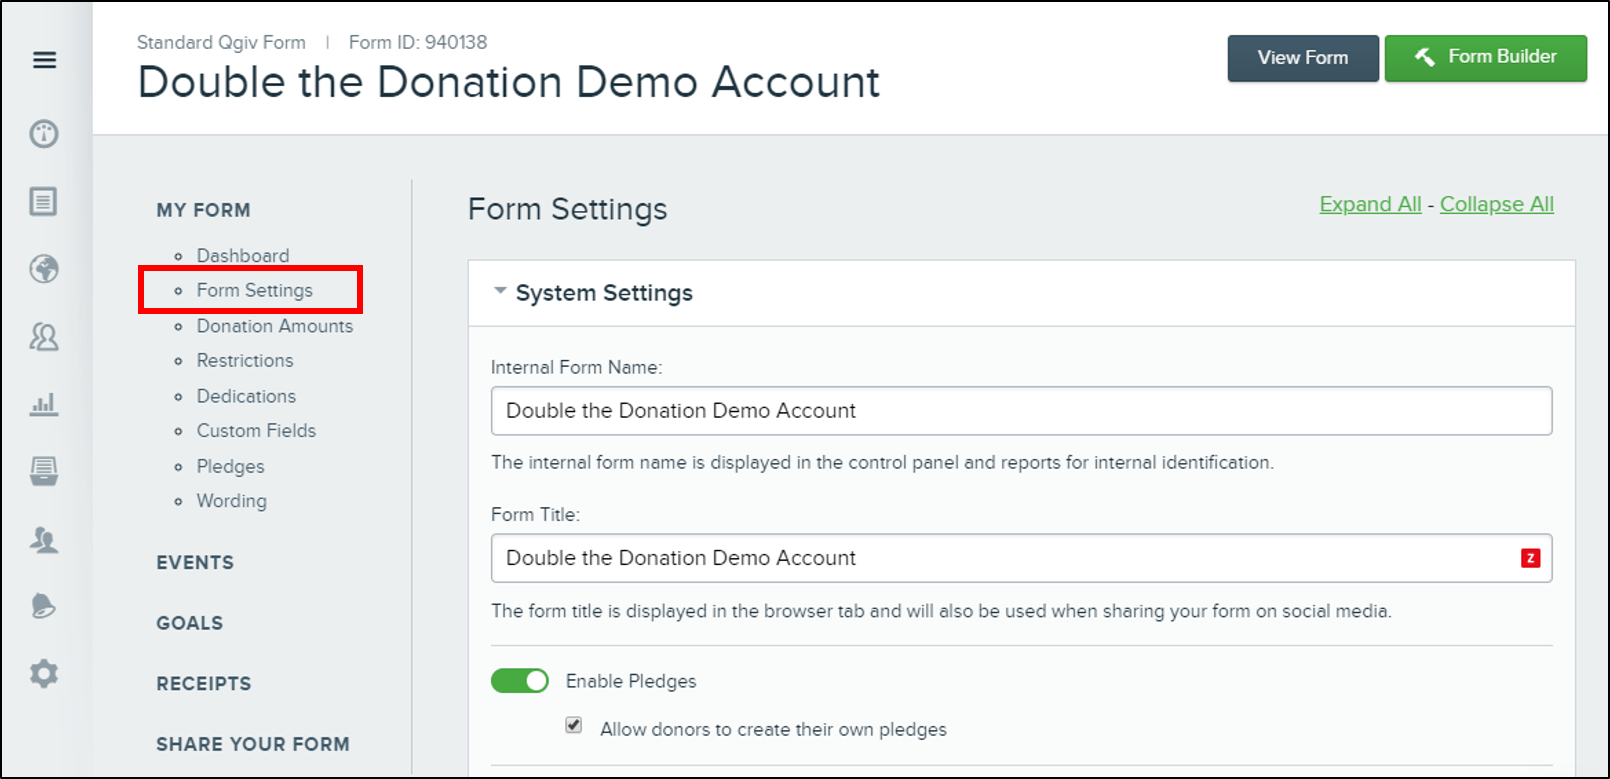Expand the SHARE YOUR FORM section
Viewport: 1610px width, 779px height.
pyautogui.click(x=253, y=744)
